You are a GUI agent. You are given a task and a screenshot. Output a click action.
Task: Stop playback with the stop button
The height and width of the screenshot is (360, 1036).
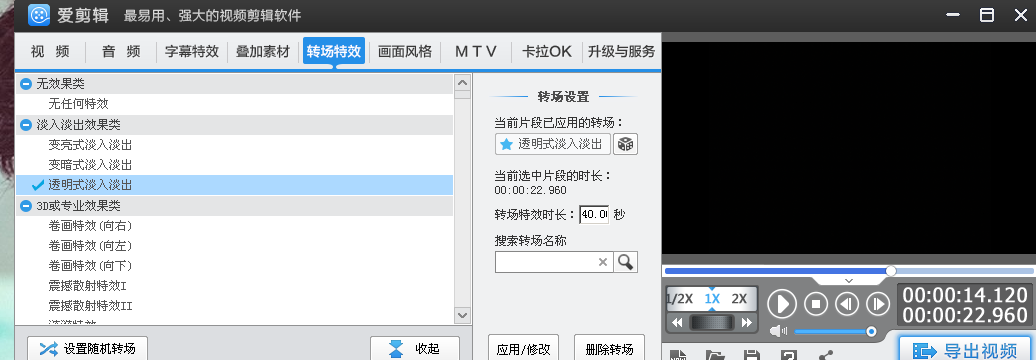(x=816, y=304)
